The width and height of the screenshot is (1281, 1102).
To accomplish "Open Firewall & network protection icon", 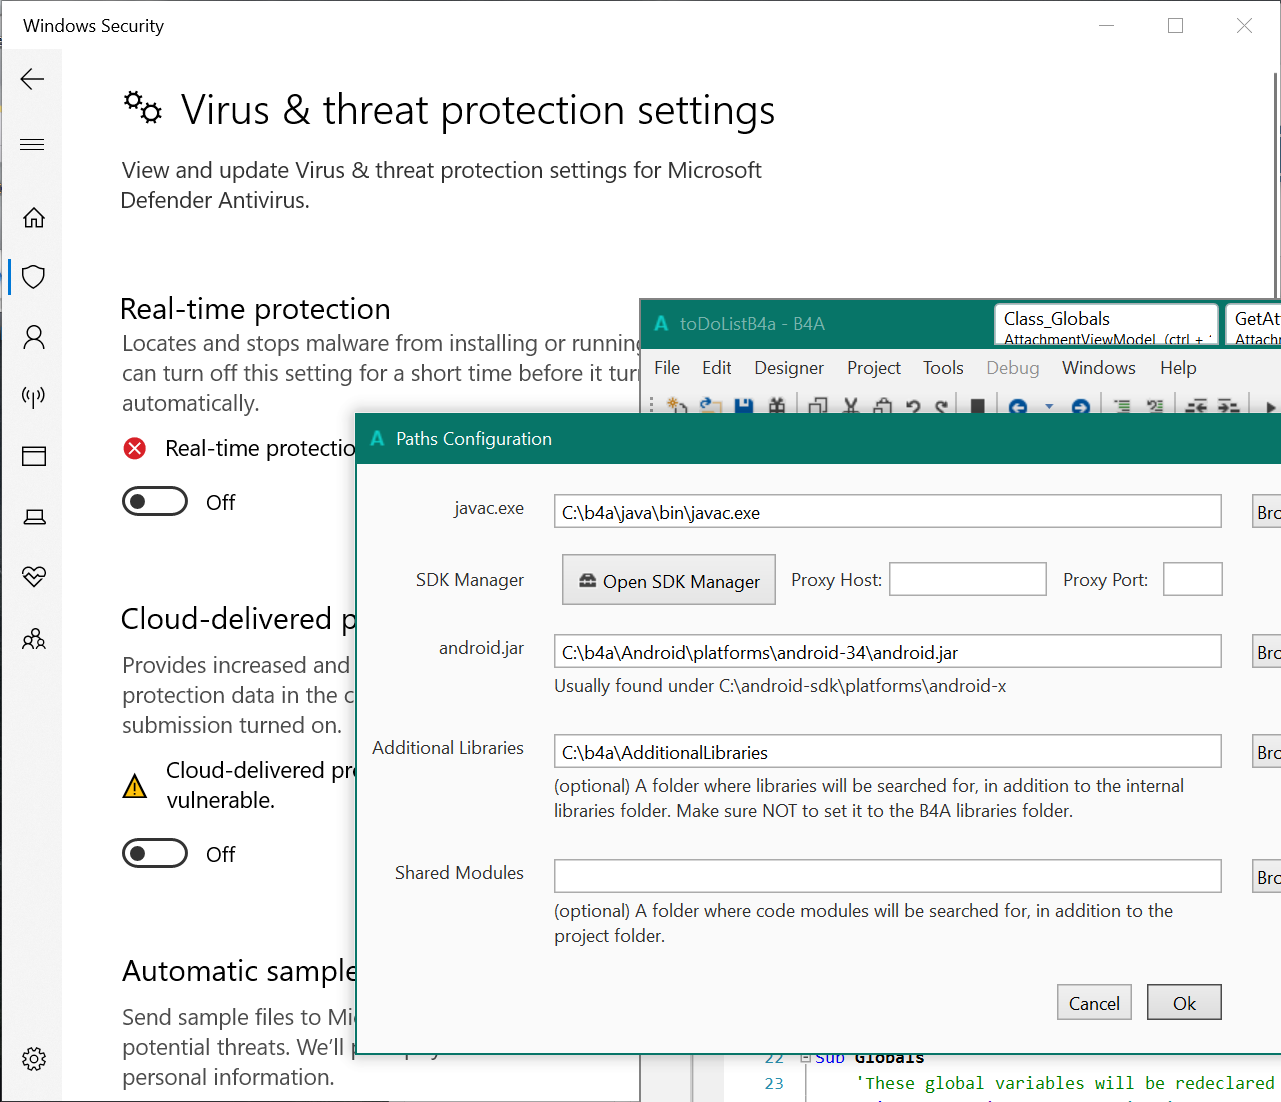I will click(34, 397).
